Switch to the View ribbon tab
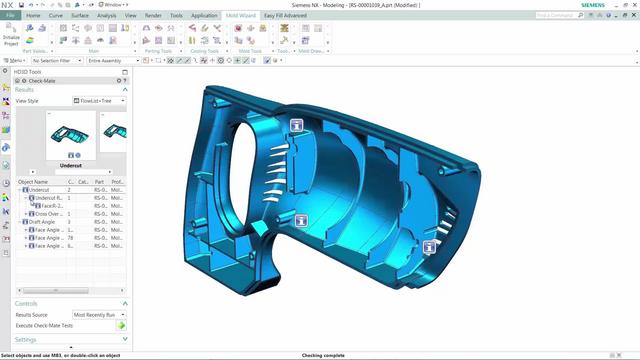 coord(131,16)
